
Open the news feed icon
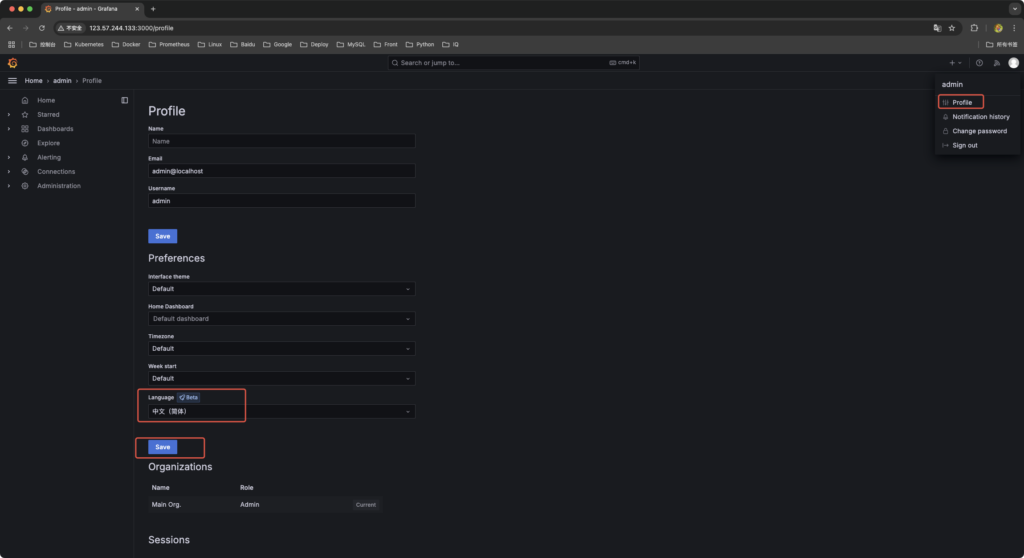point(996,63)
